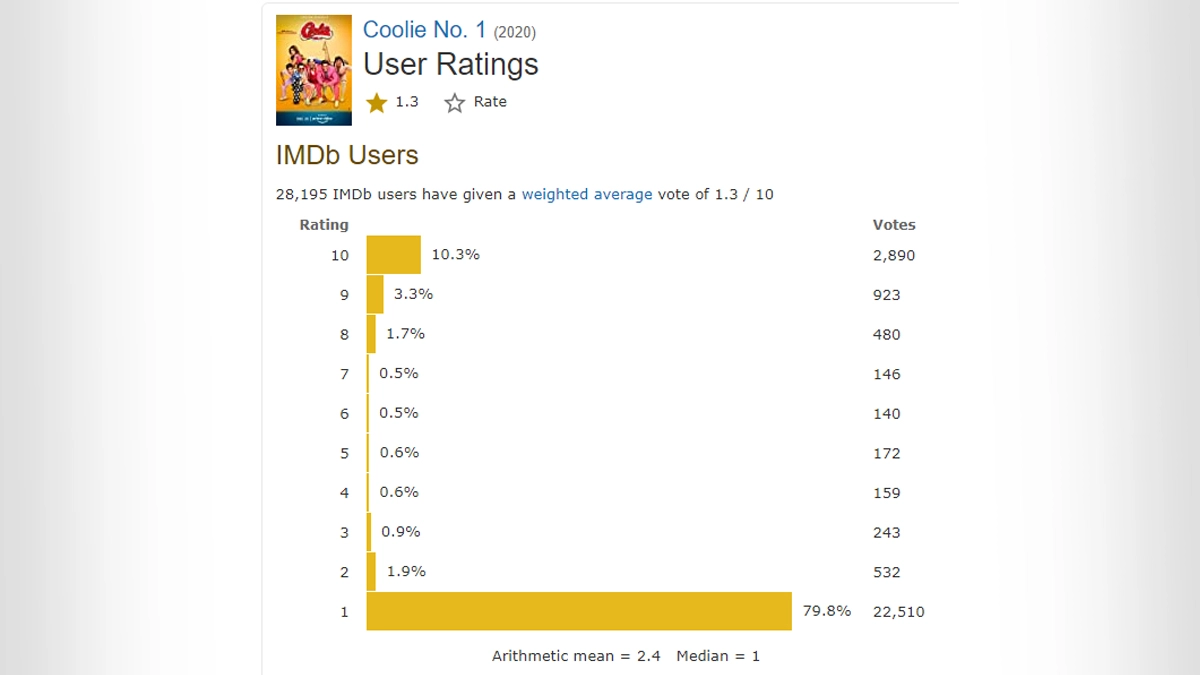Click the Rate button text

[490, 102]
